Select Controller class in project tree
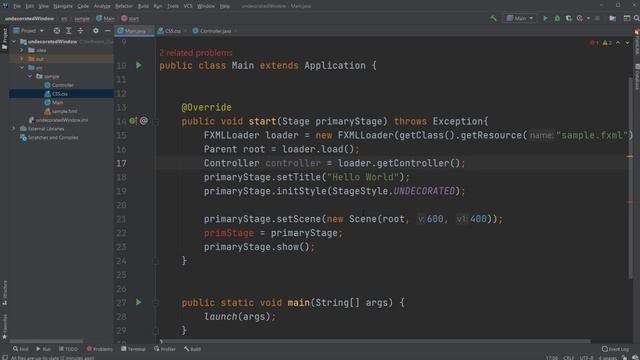The height and width of the screenshot is (360, 640). click(59, 85)
